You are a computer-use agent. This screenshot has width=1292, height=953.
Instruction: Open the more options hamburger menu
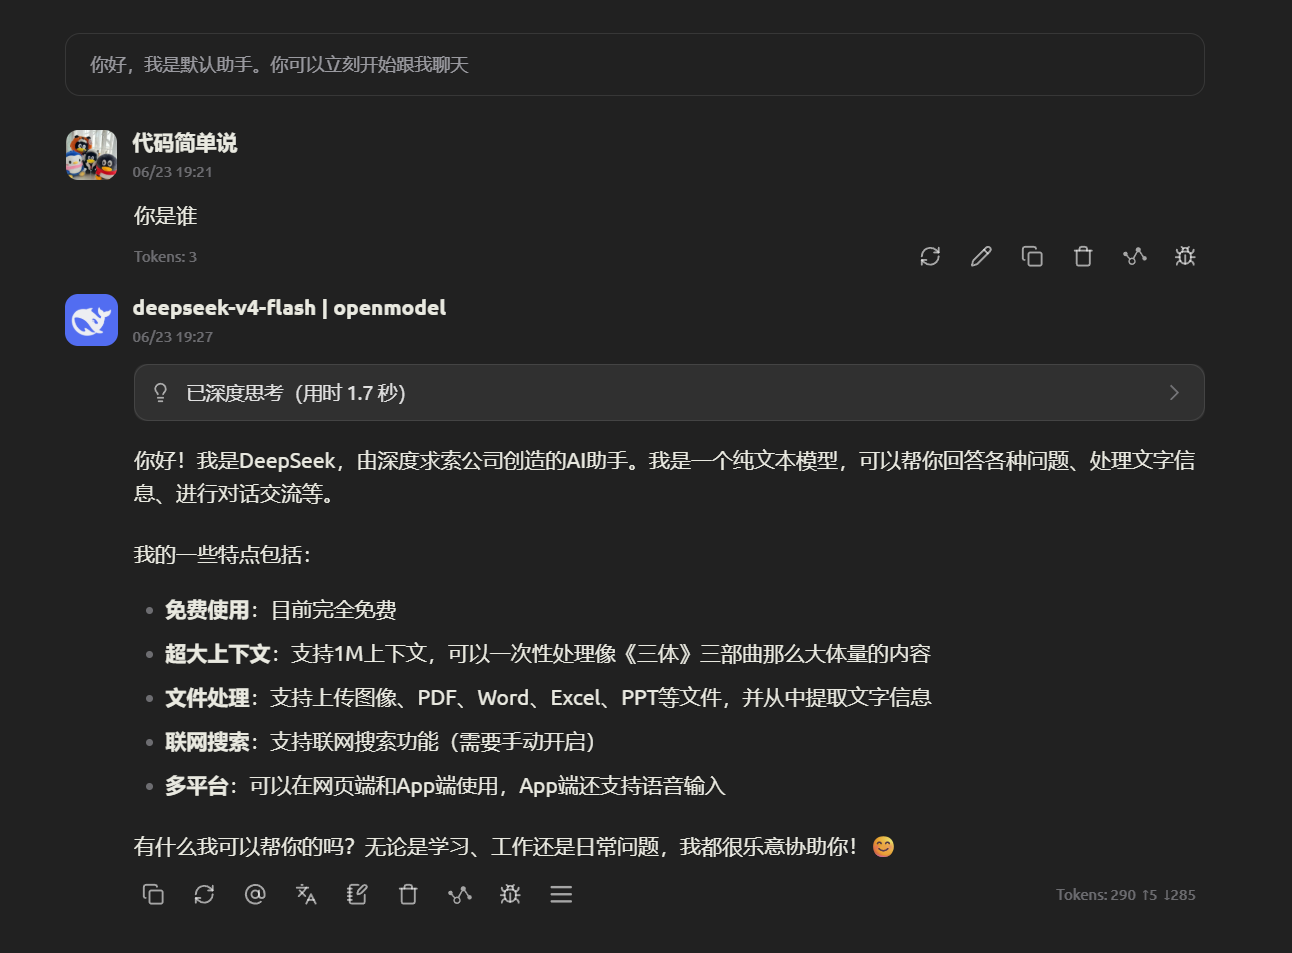[561, 894]
